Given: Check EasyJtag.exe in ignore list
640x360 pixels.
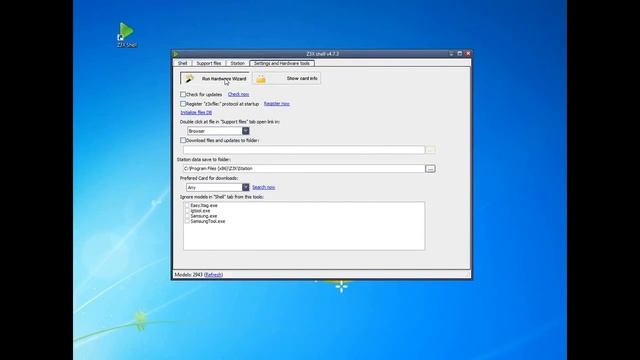Looking at the screenshot, I should [187, 205].
